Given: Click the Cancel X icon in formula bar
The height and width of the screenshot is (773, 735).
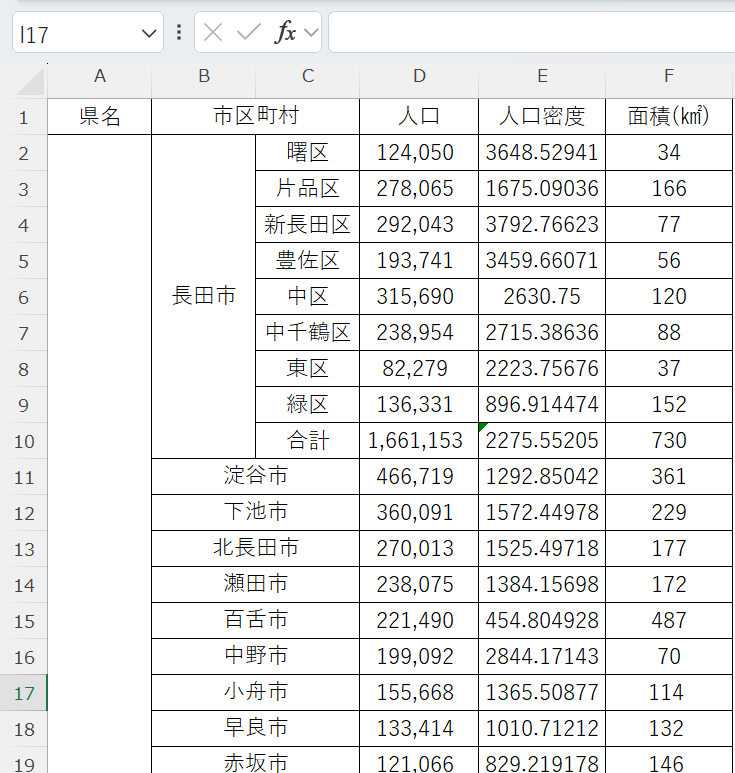Looking at the screenshot, I should (x=213, y=33).
